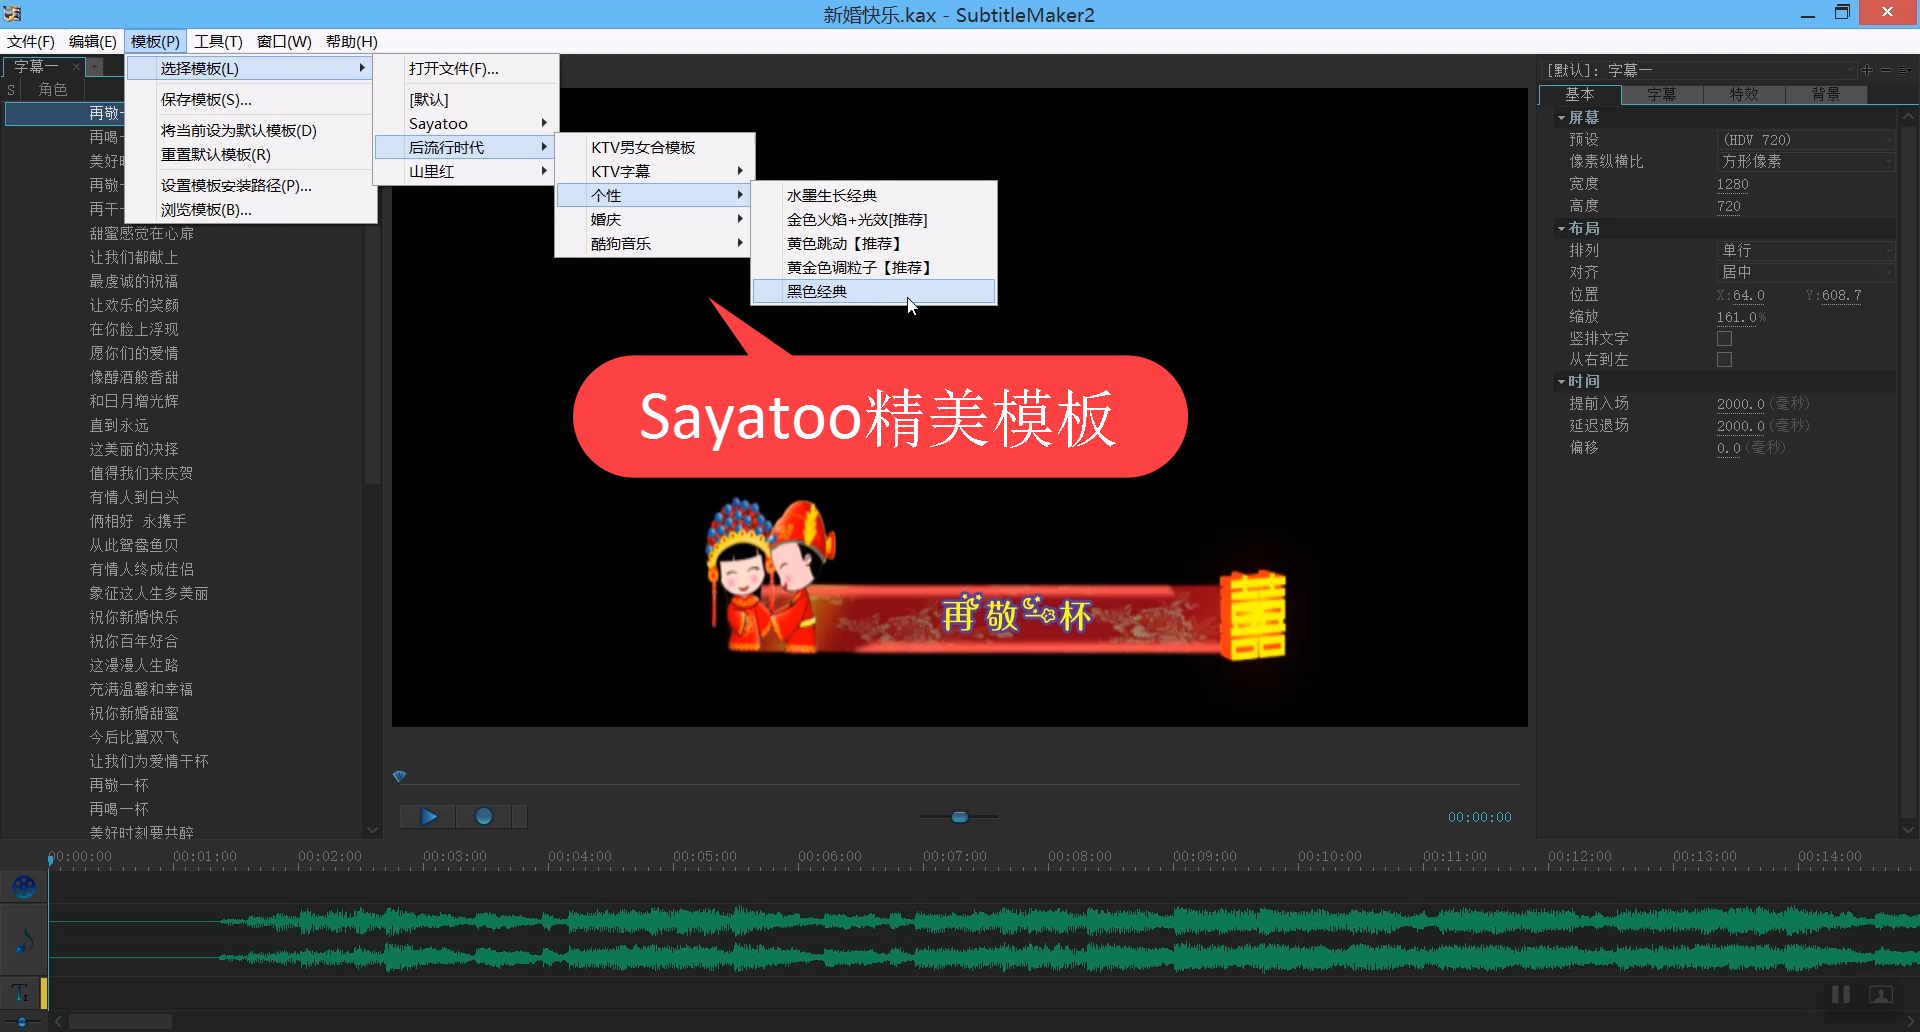This screenshot has height=1032, width=1920.
Task: Toggle the 从右到左 checkbox
Action: 1724,360
